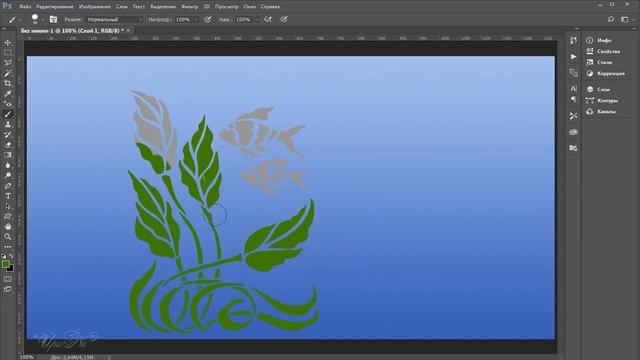The height and width of the screenshot is (360, 640).
Task: Select the Brush tool in the tools panel
Action: (x=8, y=114)
